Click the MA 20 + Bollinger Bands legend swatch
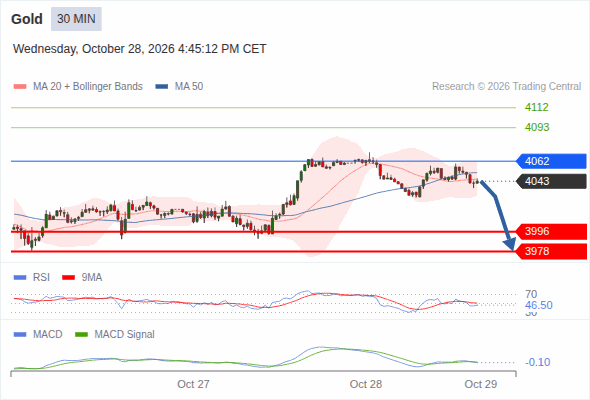The width and height of the screenshot is (590, 400). point(20,87)
